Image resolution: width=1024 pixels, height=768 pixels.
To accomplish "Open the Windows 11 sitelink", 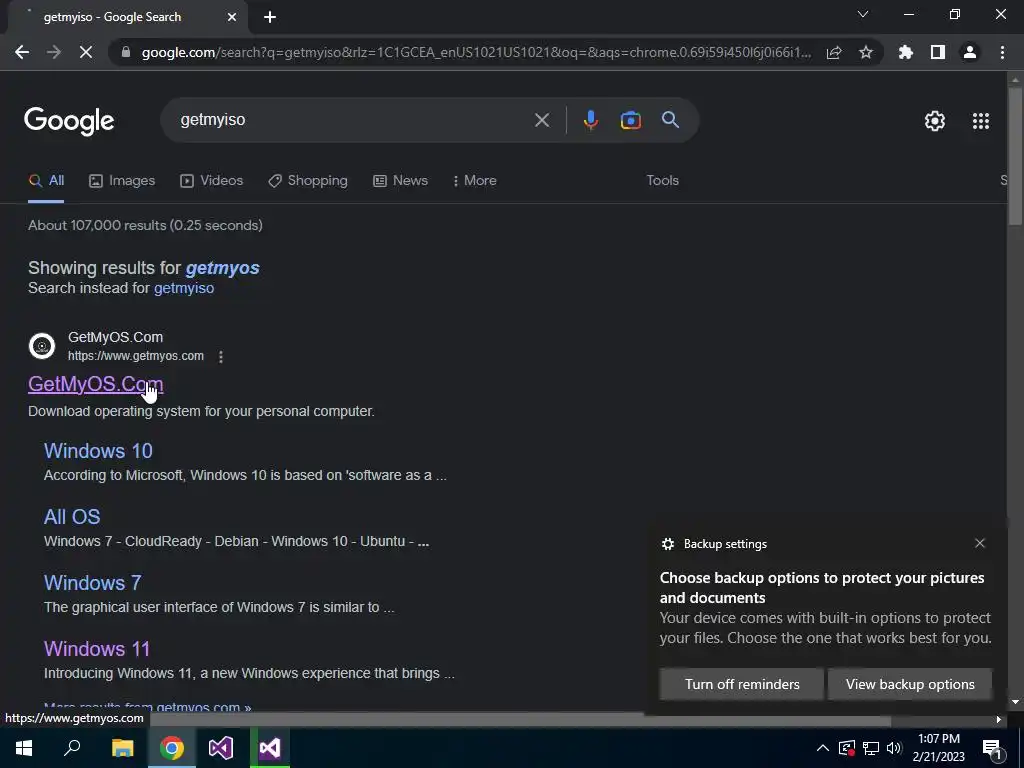I will coord(97,649).
